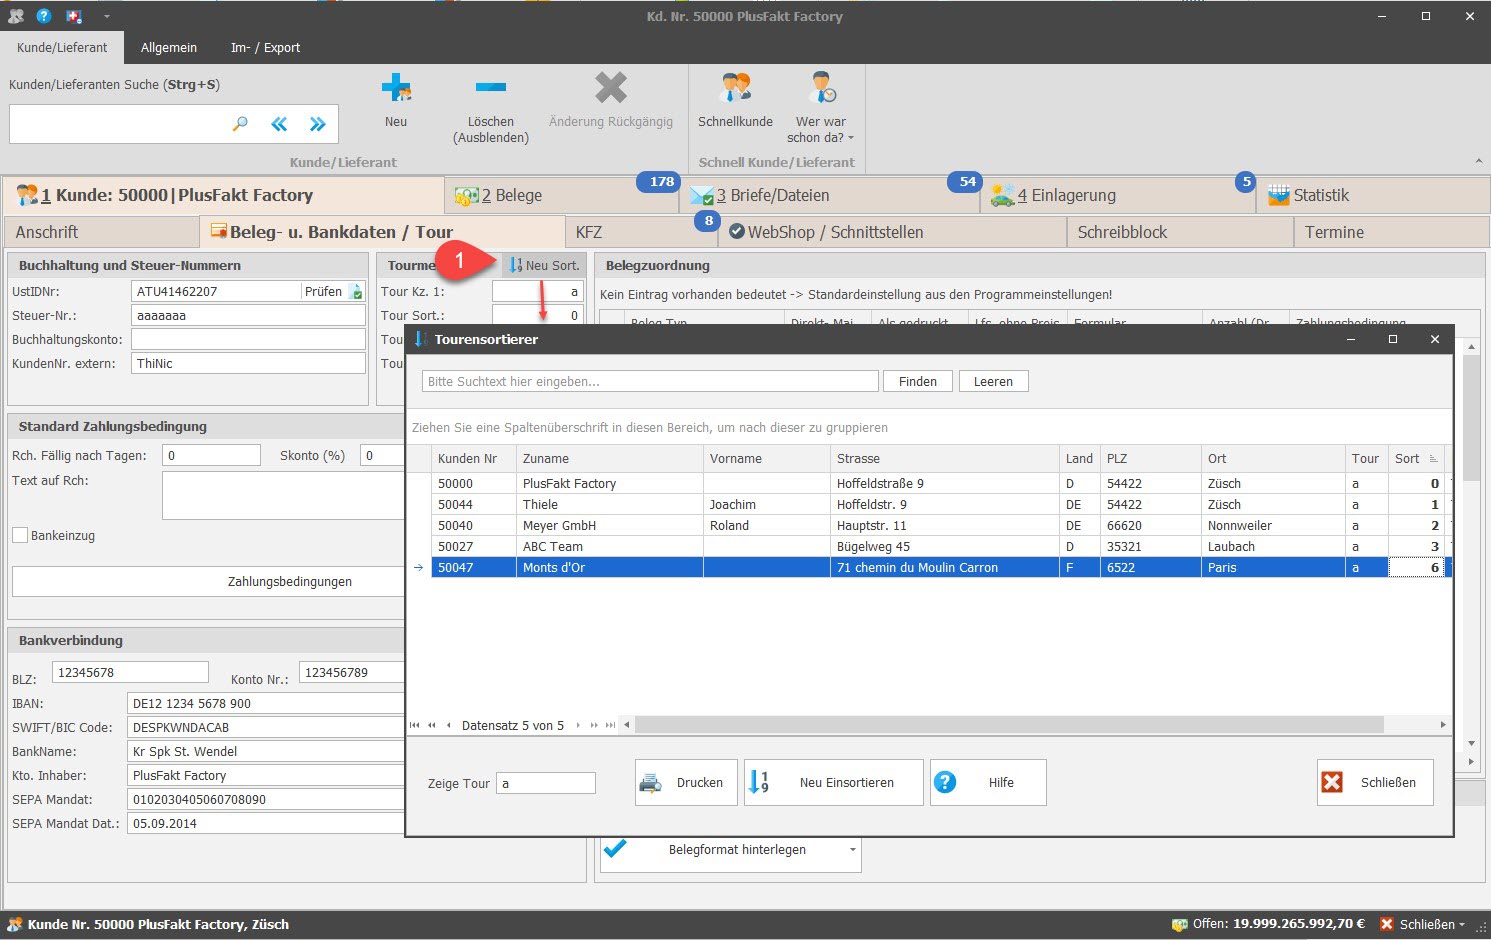Go to previous record in data navigator

click(x=448, y=725)
